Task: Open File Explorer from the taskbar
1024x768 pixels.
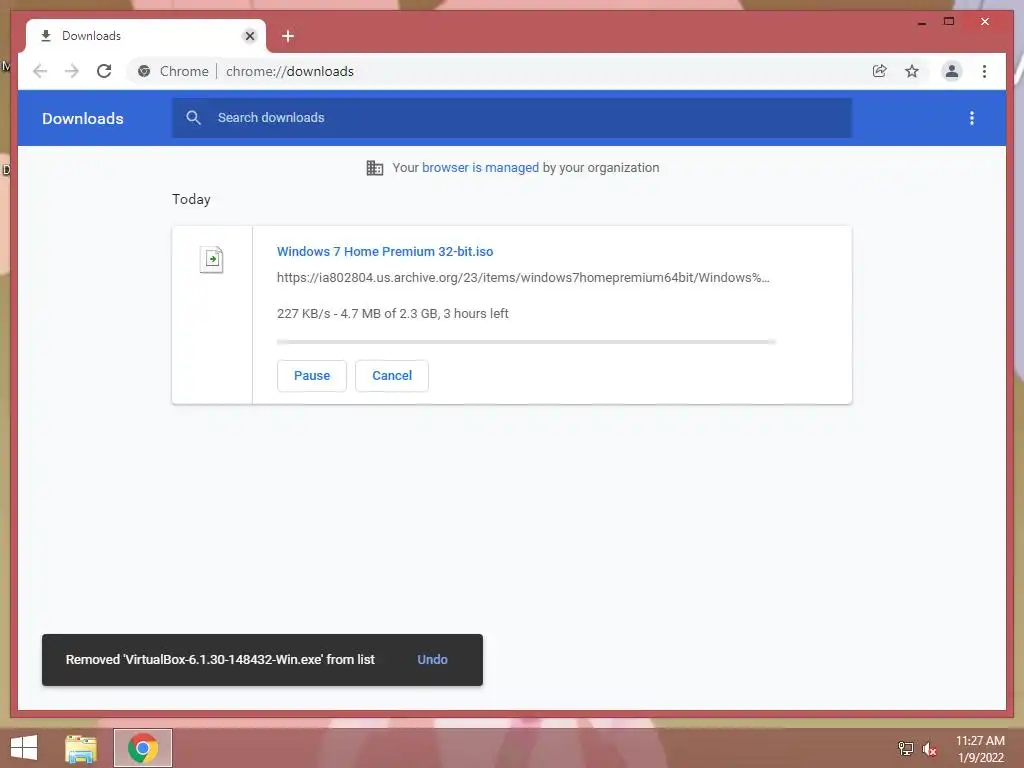Action: point(81,748)
